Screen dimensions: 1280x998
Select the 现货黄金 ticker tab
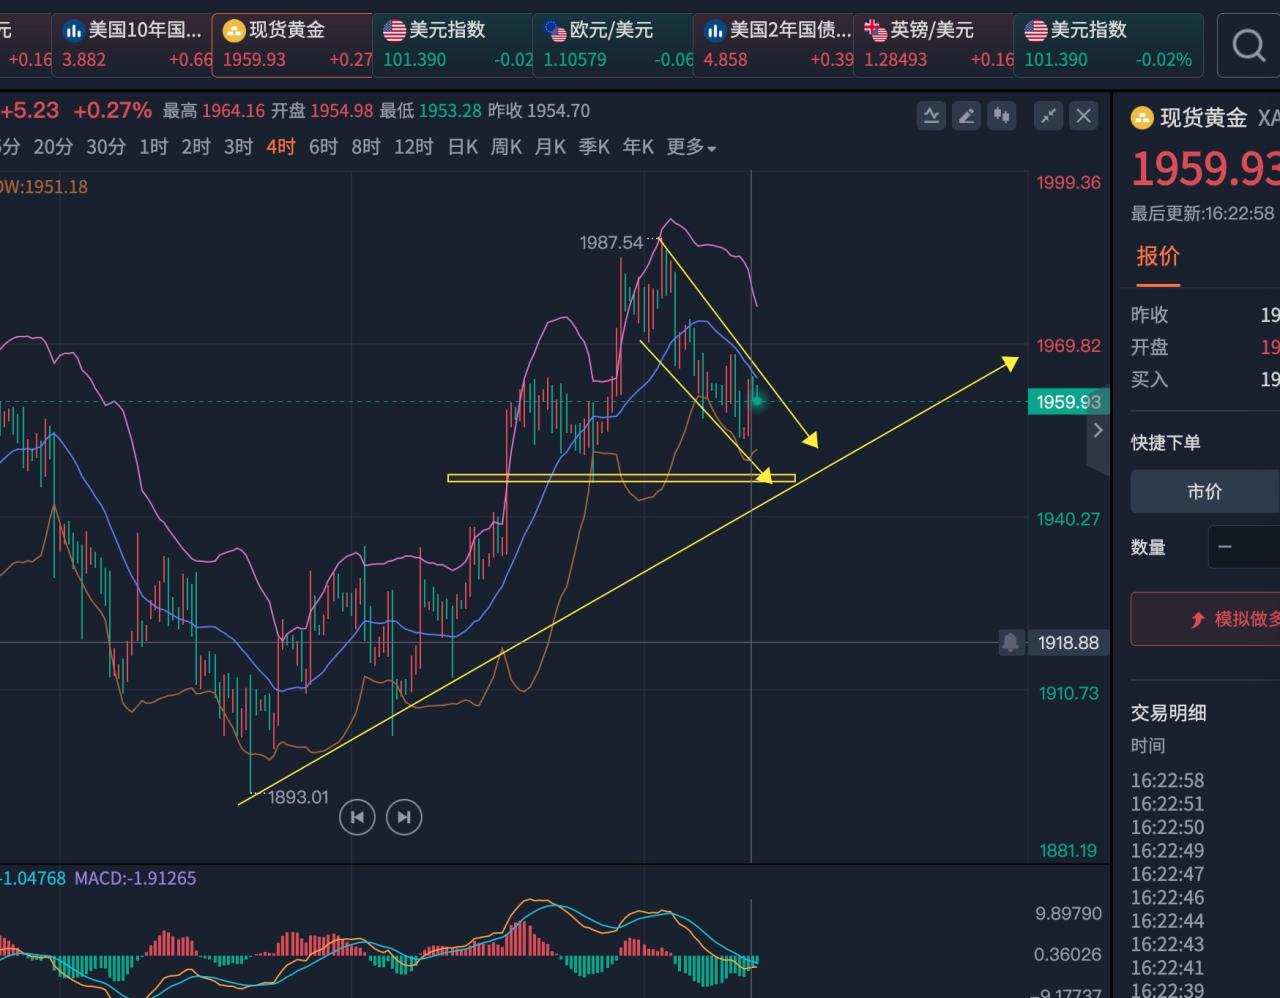(291, 45)
